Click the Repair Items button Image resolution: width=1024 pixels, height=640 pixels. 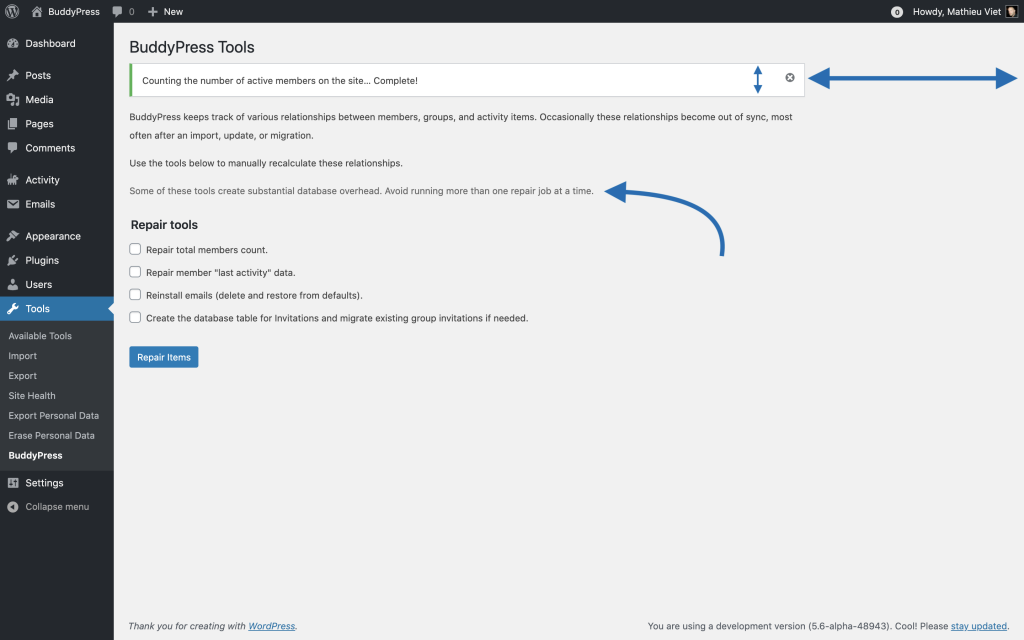(x=164, y=357)
